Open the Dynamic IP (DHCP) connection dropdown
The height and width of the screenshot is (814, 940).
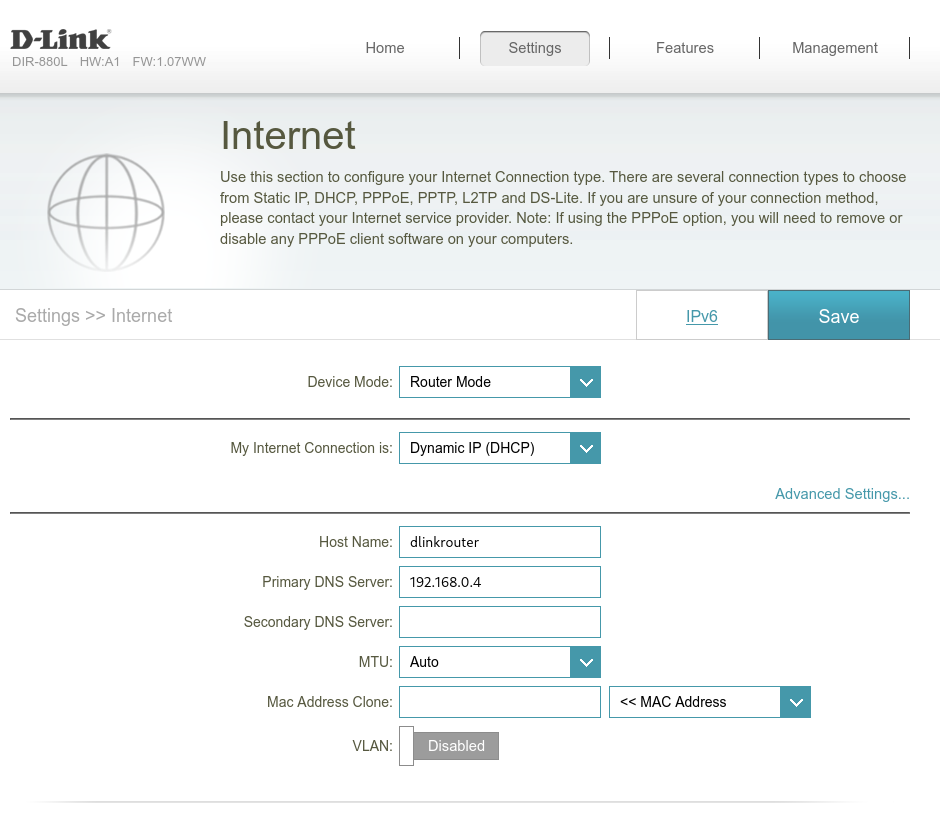click(x=485, y=448)
